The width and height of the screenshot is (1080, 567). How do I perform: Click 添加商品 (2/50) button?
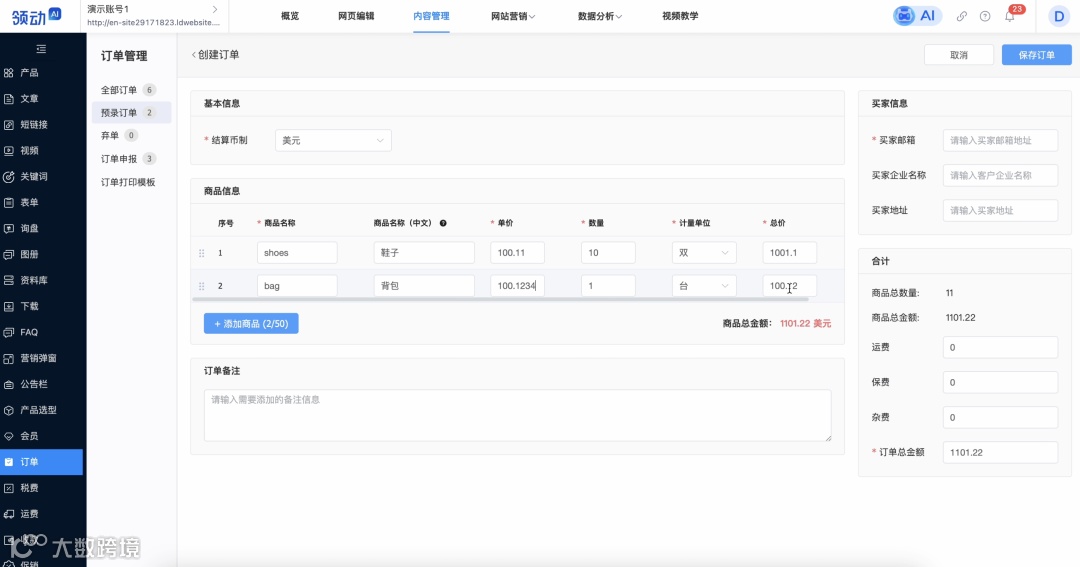251,324
